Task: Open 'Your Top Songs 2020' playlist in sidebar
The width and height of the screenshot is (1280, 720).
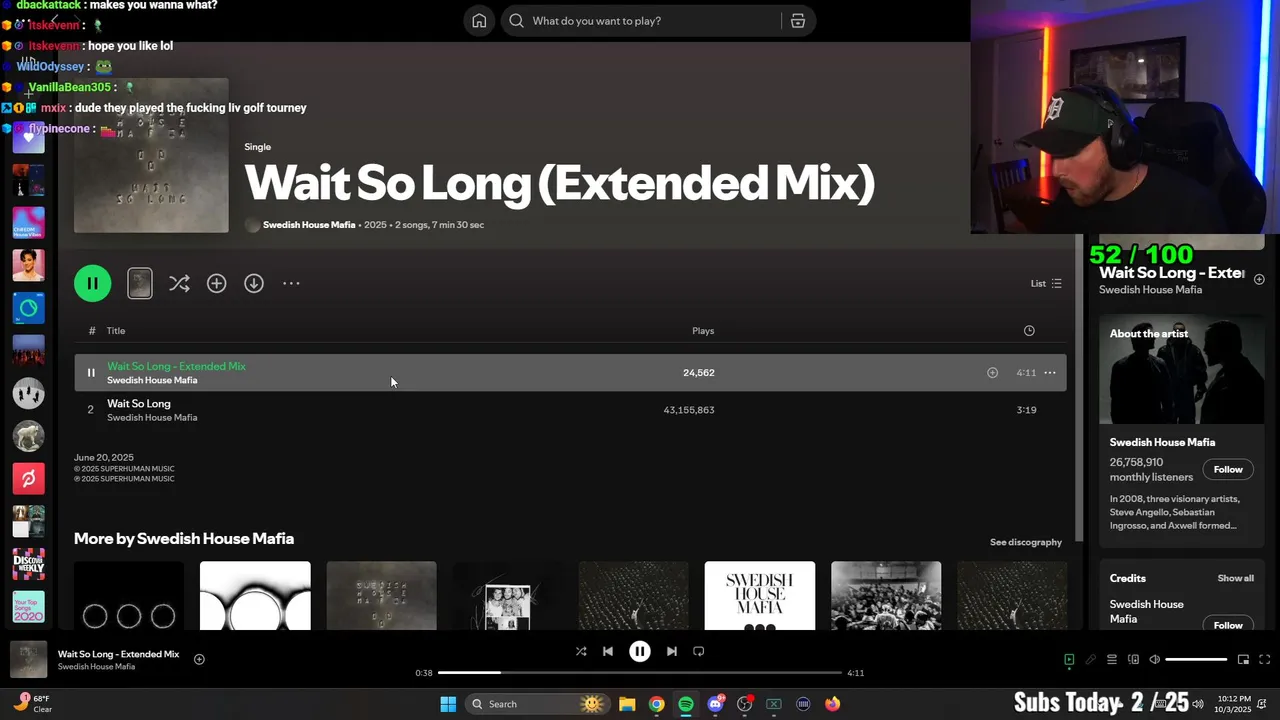Action: 28,607
